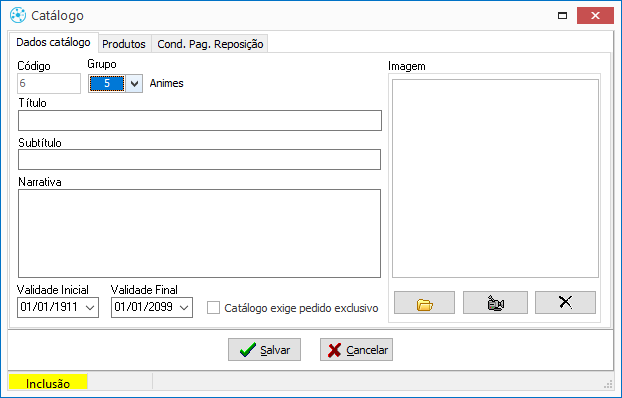Click the Código field showing 6
This screenshot has height=398, width=622.
[x=49, y=83]
